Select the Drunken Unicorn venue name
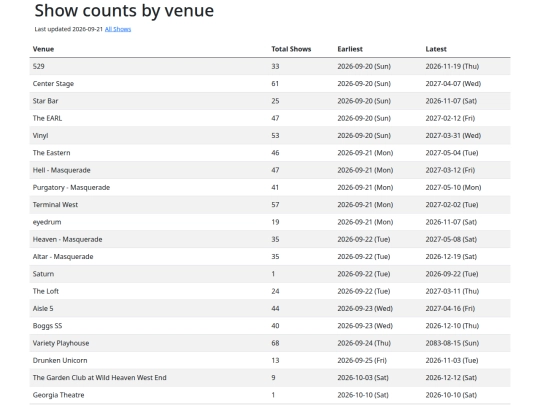The image size is (540, 405). [x=60, y=360]
